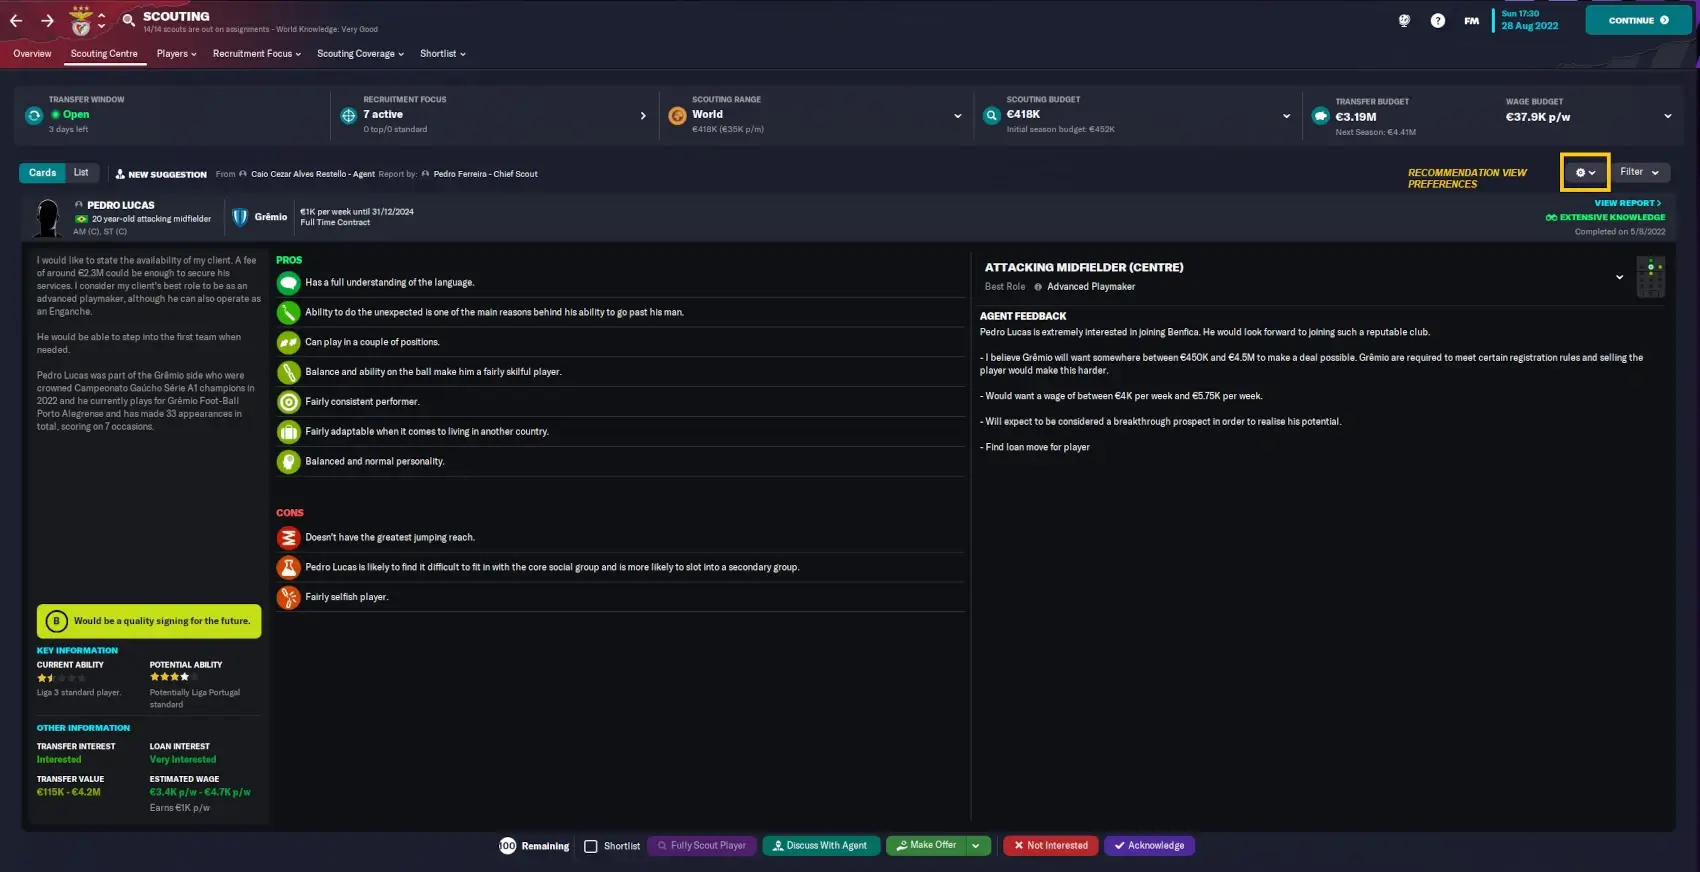Click Pedro Lucas player silhouette
The width and height of the screenshot is (1700, 872).
(x=48, y=217)
